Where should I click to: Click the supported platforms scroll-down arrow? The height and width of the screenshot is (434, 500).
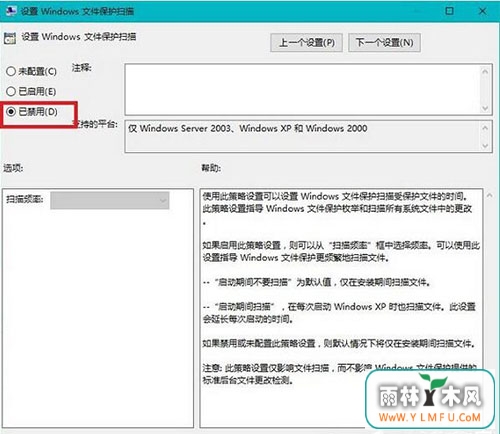tap(485, 146)
